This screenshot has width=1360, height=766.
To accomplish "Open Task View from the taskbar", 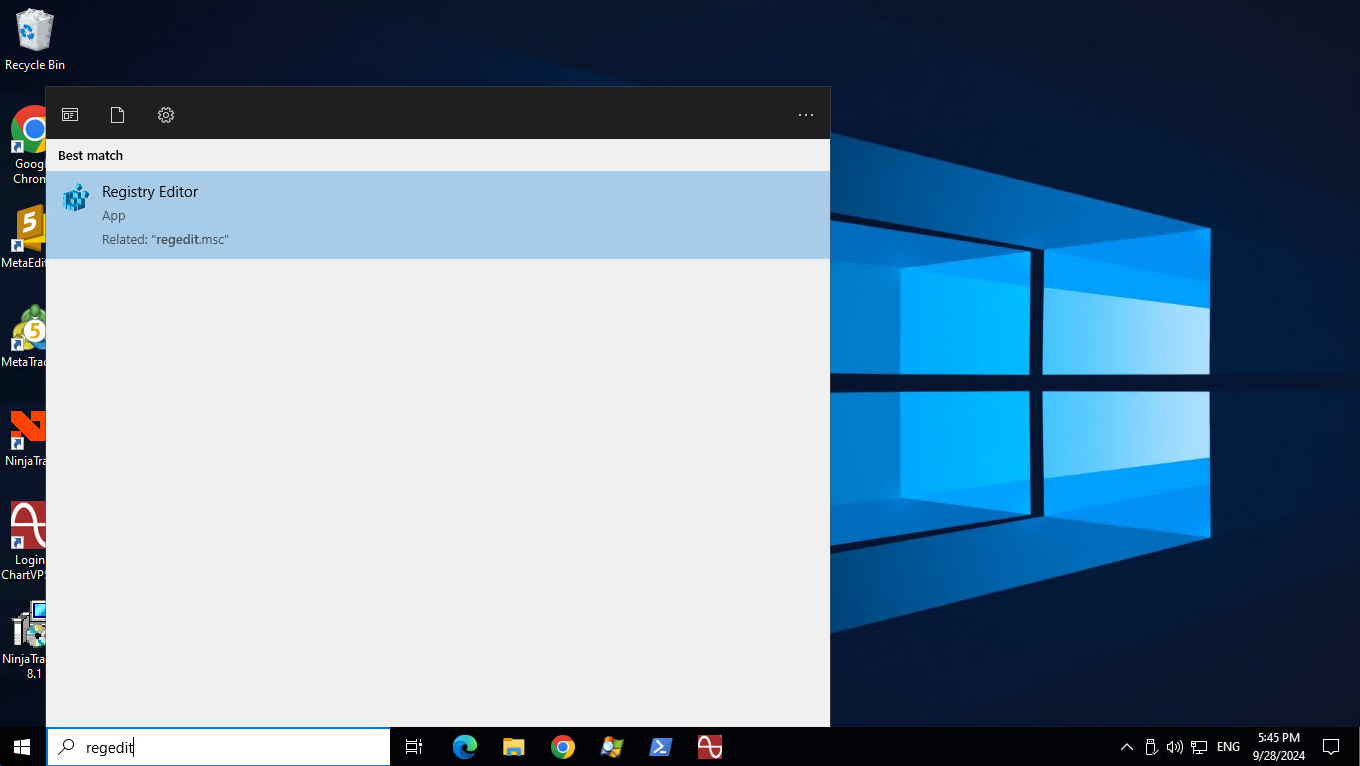I will pos(414,747).
